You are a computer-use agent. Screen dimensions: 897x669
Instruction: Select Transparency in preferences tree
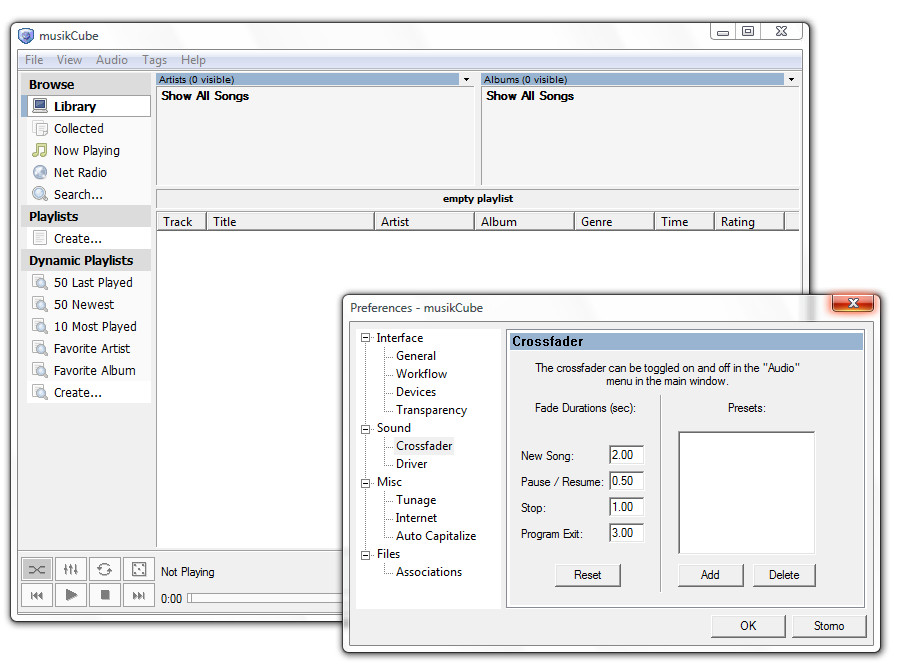[x=431, y=410]
